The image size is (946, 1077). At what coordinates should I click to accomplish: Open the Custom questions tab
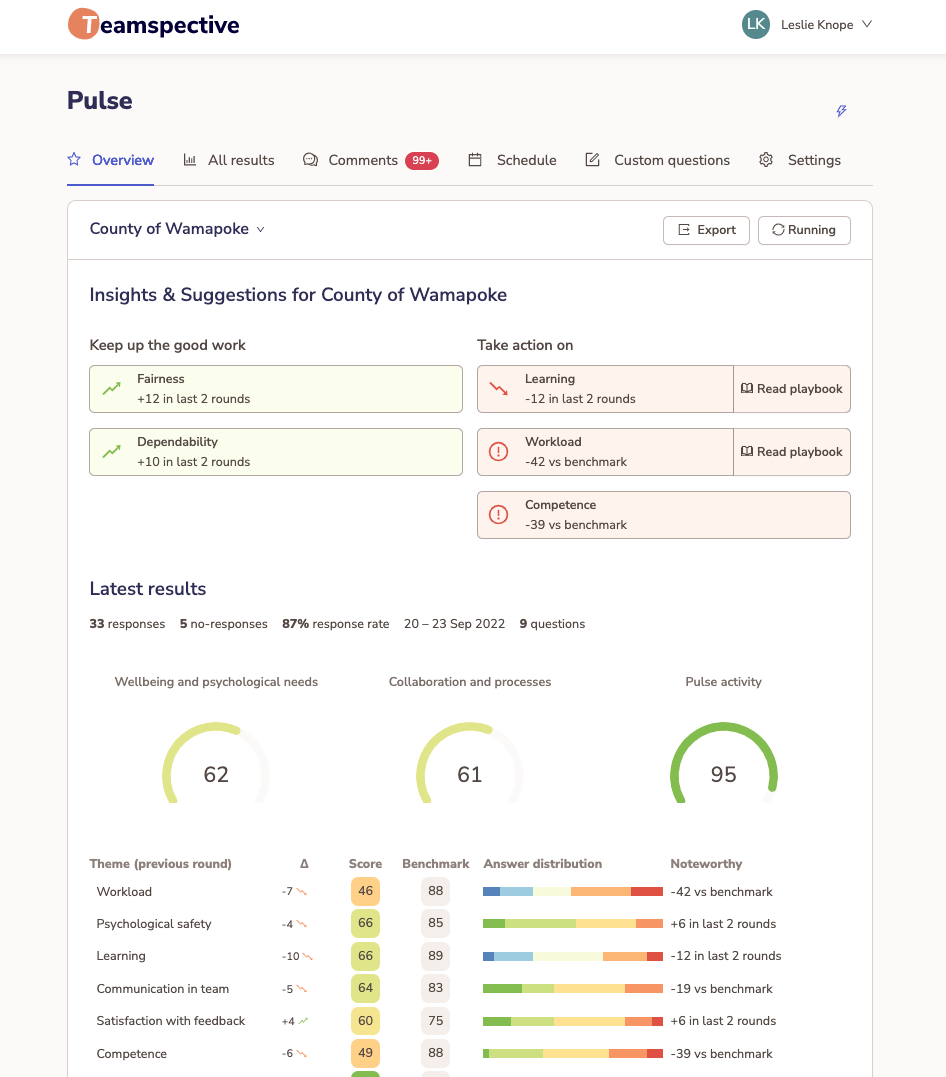(x=658, y=160)
